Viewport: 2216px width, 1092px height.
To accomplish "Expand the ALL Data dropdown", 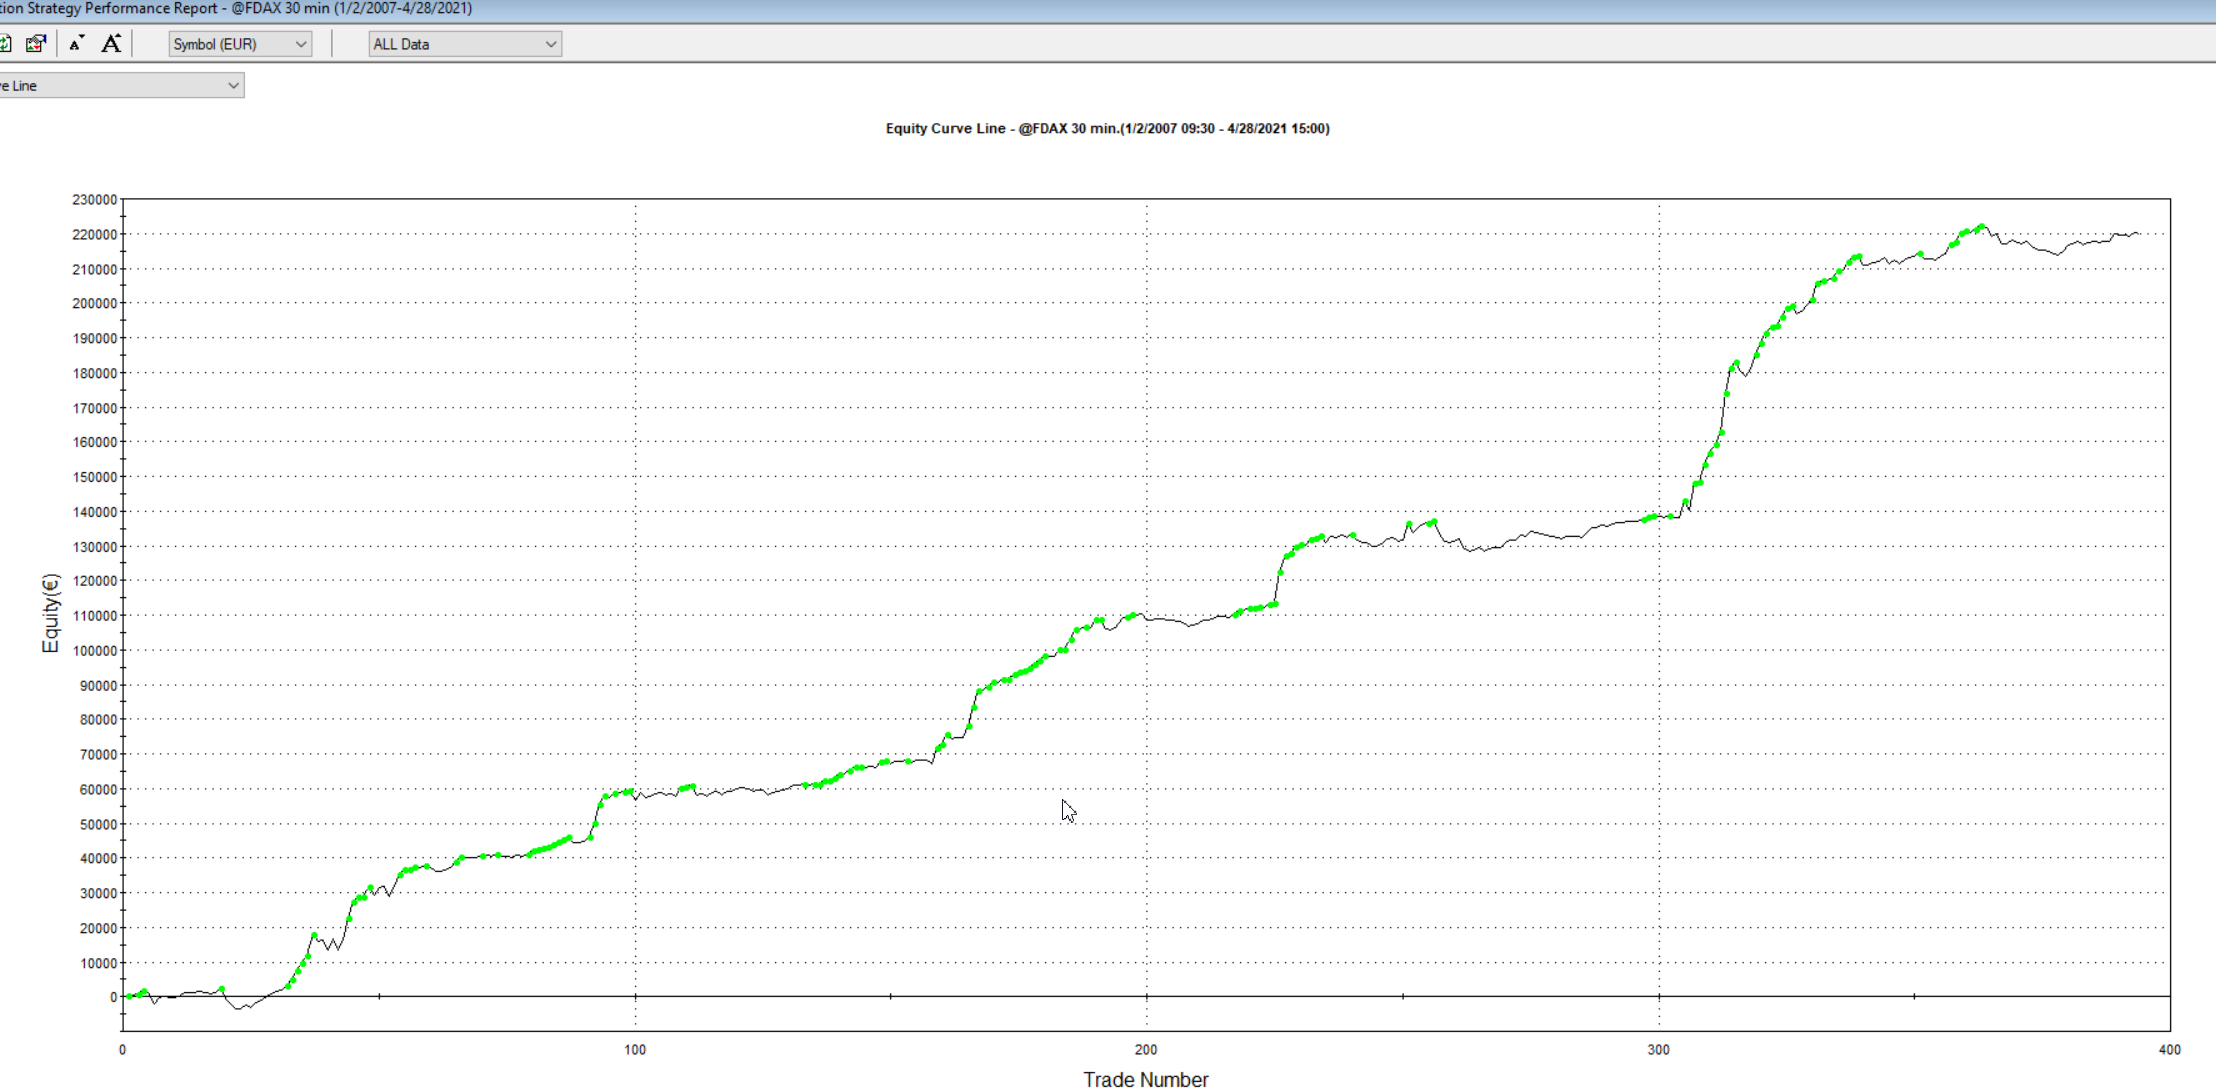I will click(465, 44).
